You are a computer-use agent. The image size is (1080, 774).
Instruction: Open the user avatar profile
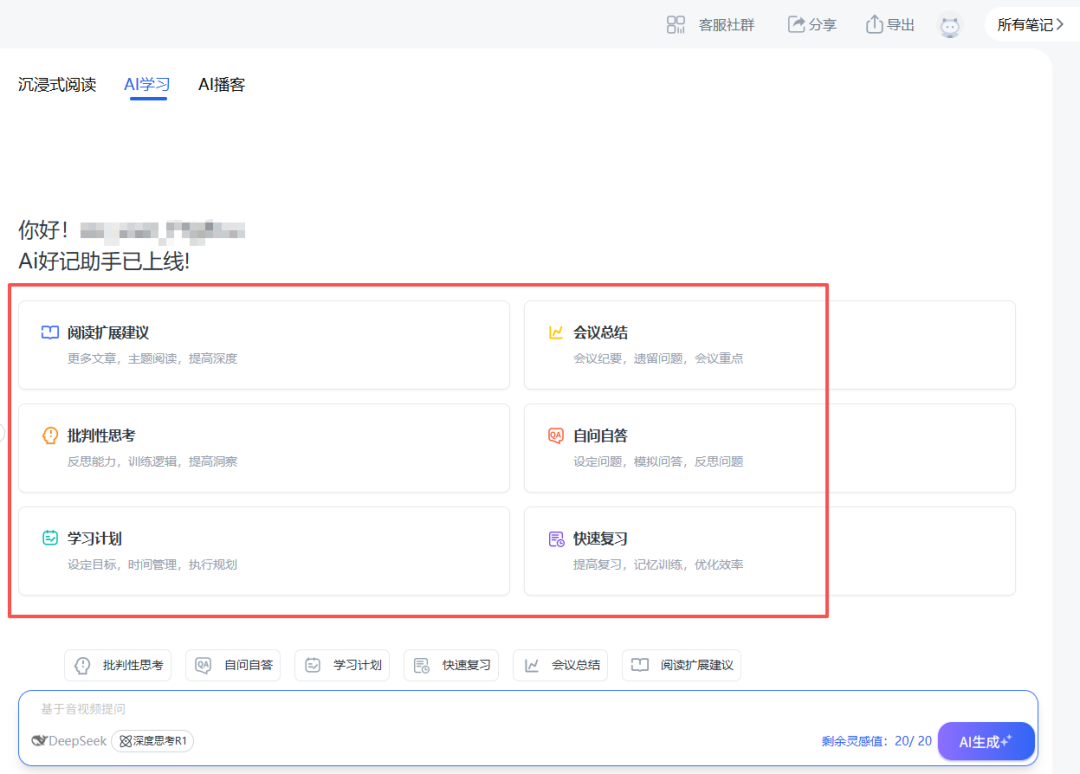950,26
